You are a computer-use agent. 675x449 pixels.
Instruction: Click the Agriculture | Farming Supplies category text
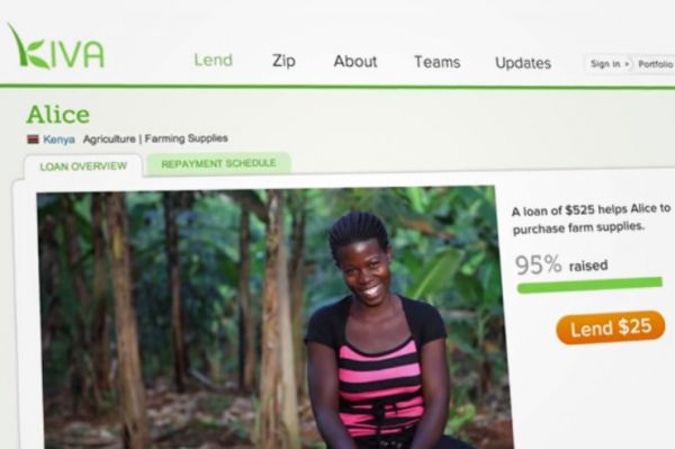click(155, 139)
